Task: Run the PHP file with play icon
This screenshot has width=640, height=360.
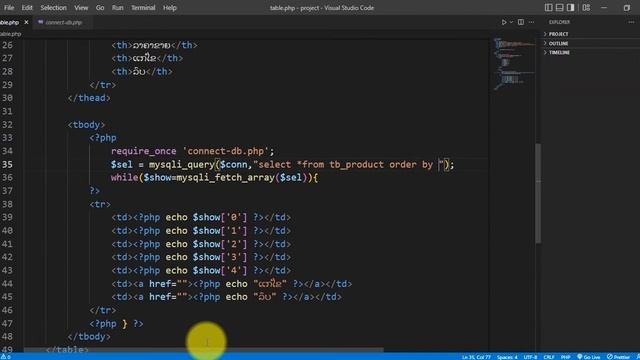Action: [x=504, y=22]
